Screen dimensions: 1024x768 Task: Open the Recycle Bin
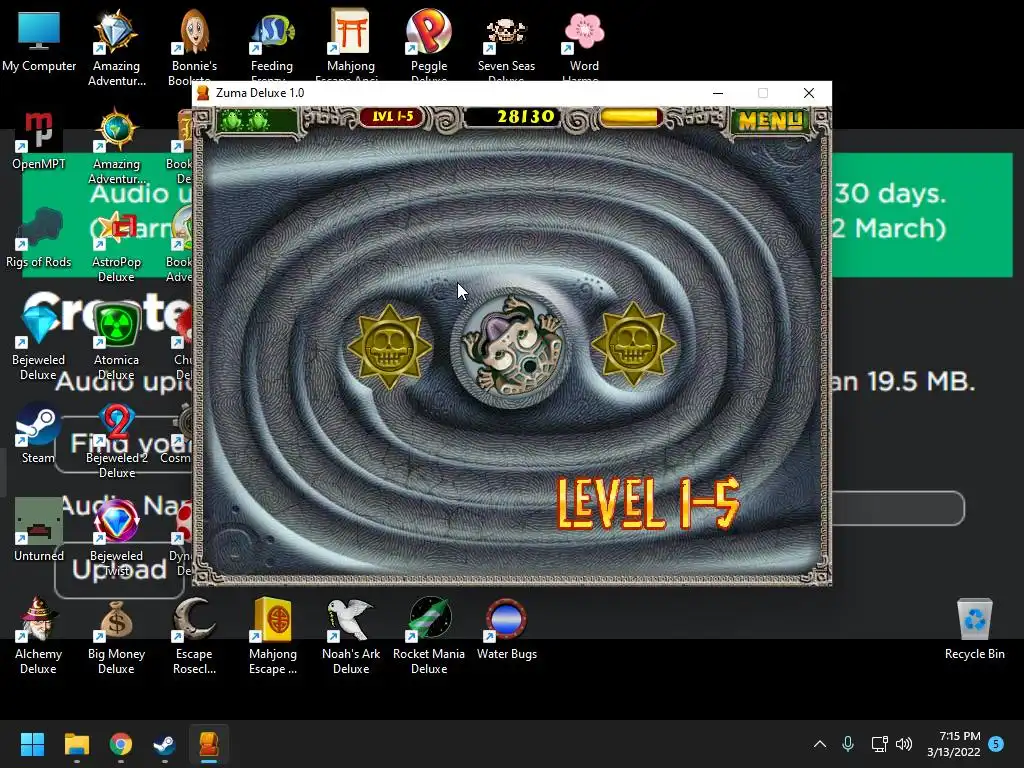point(974,630)
